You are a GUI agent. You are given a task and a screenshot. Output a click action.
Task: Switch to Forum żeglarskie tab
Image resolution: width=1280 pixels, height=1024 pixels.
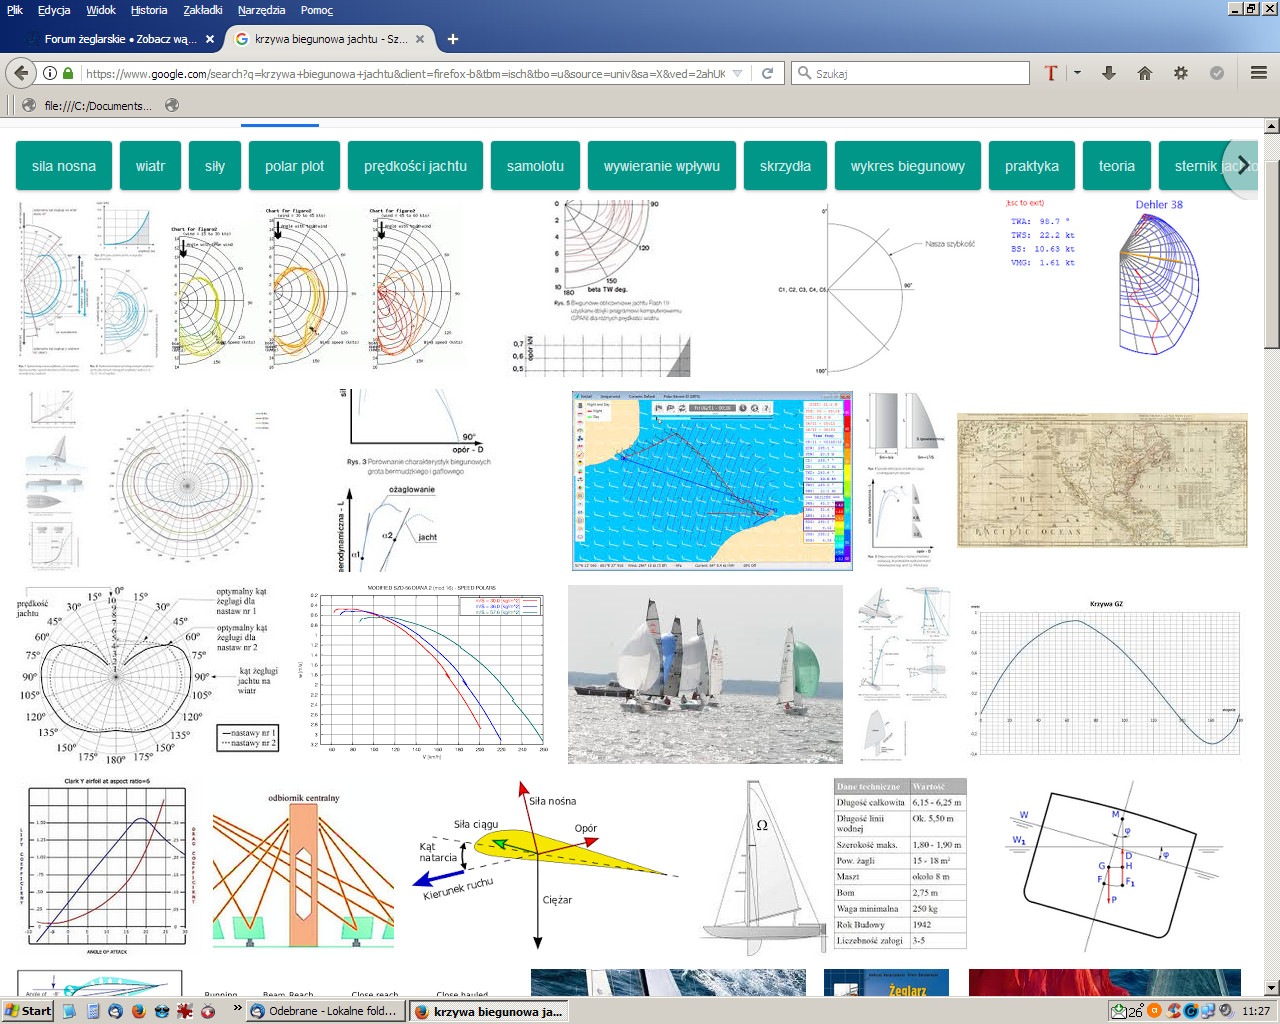pyautogui.click(x=118, y=39)
